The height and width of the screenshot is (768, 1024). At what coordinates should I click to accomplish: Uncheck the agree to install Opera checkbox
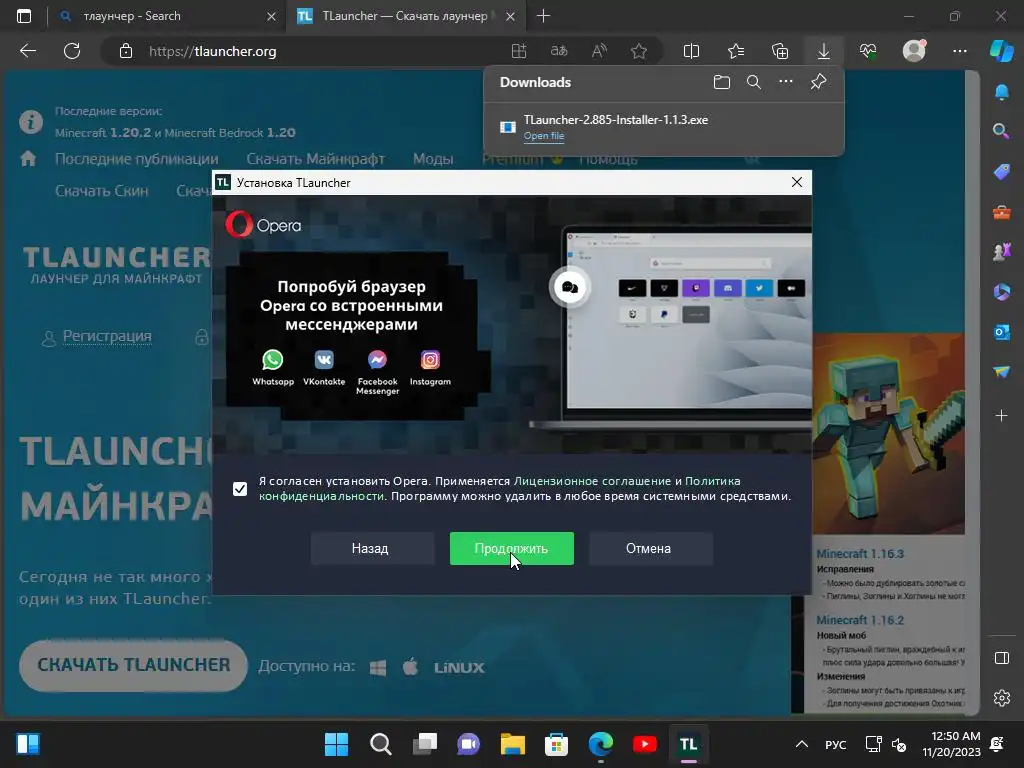pyautogui.click(x=240, y=488)
